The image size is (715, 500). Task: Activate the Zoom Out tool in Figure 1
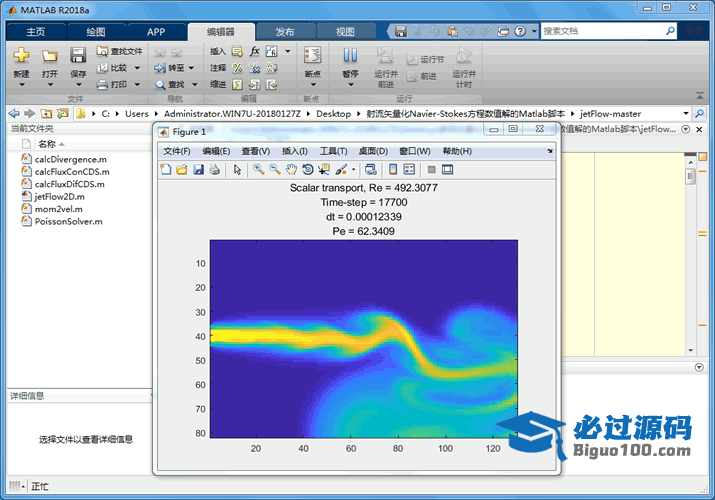click(275, 170)
